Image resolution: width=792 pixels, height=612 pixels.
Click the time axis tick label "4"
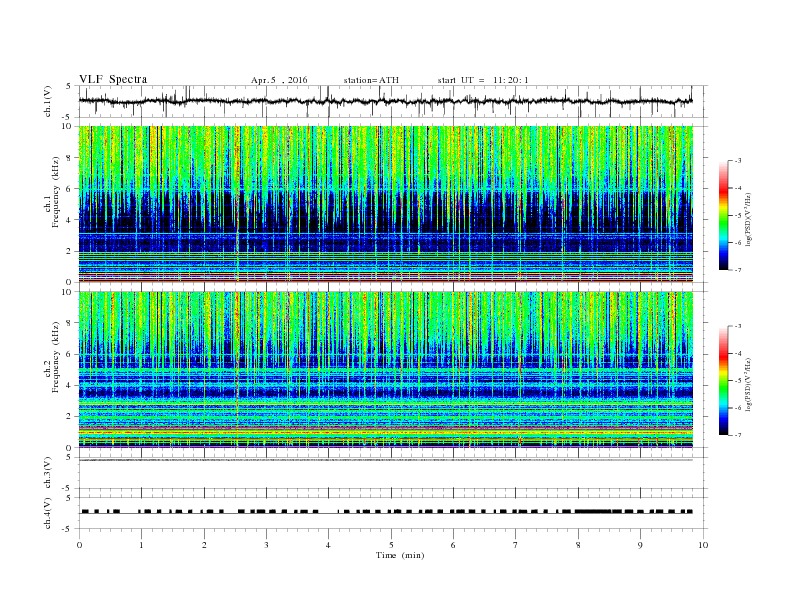click(328, 545)
